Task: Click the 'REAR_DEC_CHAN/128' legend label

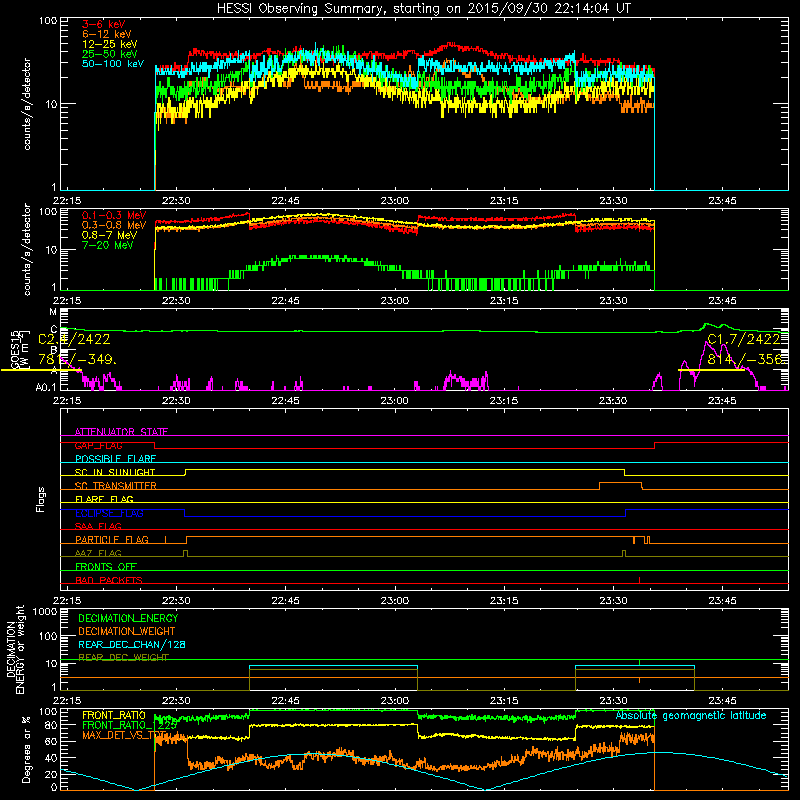Action: (132, 645)
